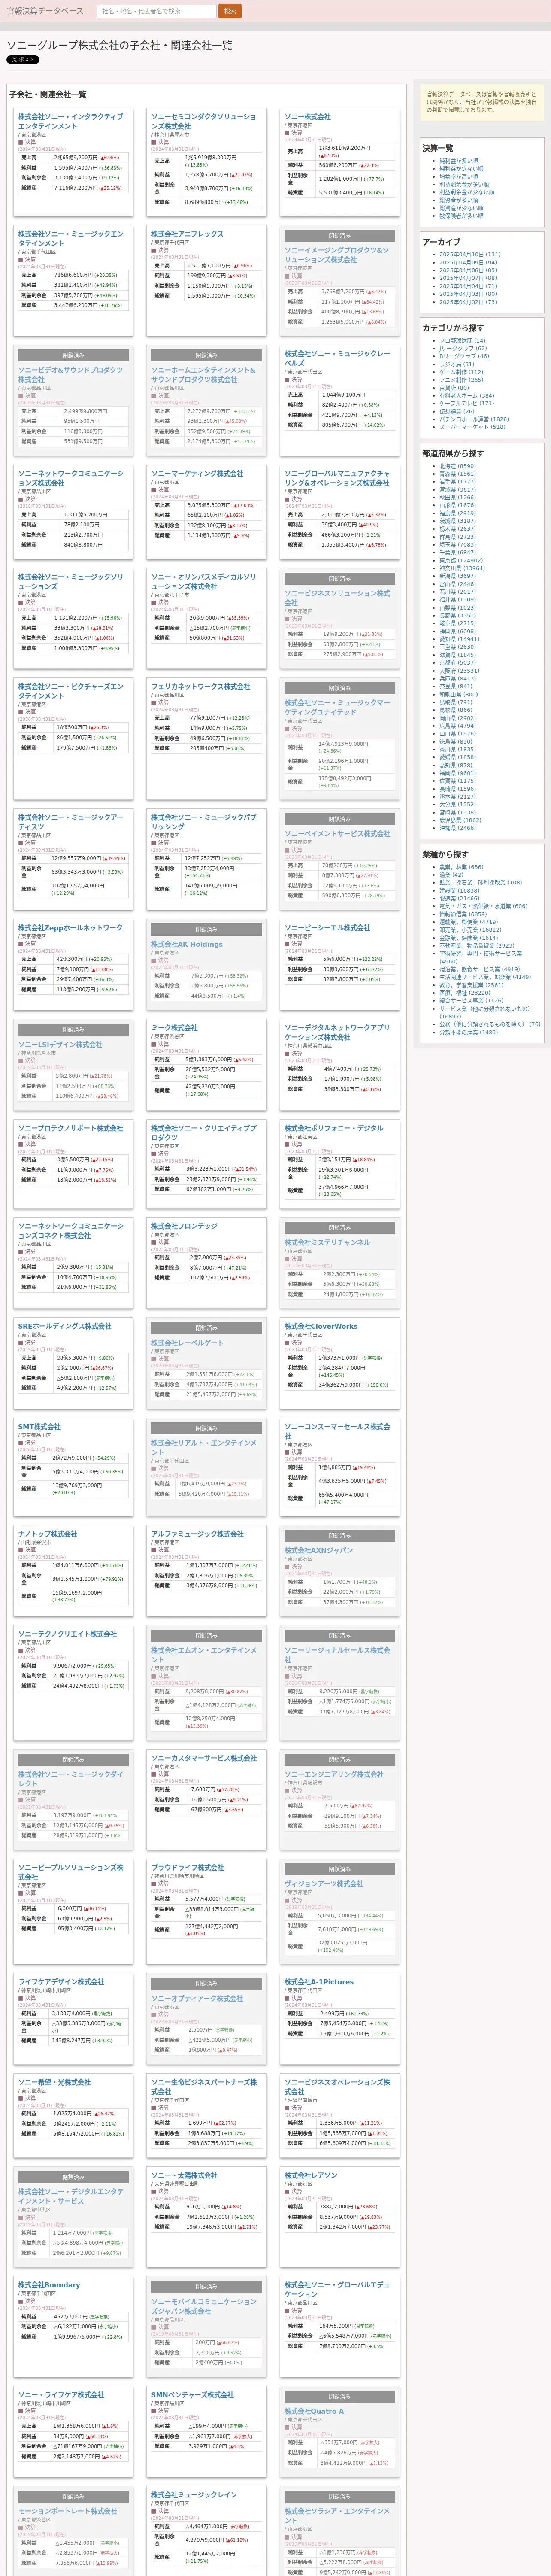Open SREホールディングス株式会社 company link

(x=64, y=1326)
